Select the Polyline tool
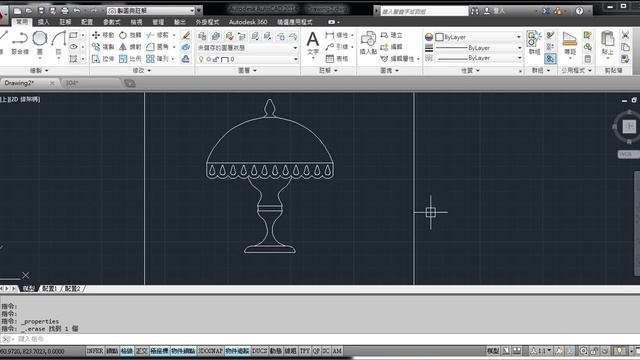 coord(19,42)
